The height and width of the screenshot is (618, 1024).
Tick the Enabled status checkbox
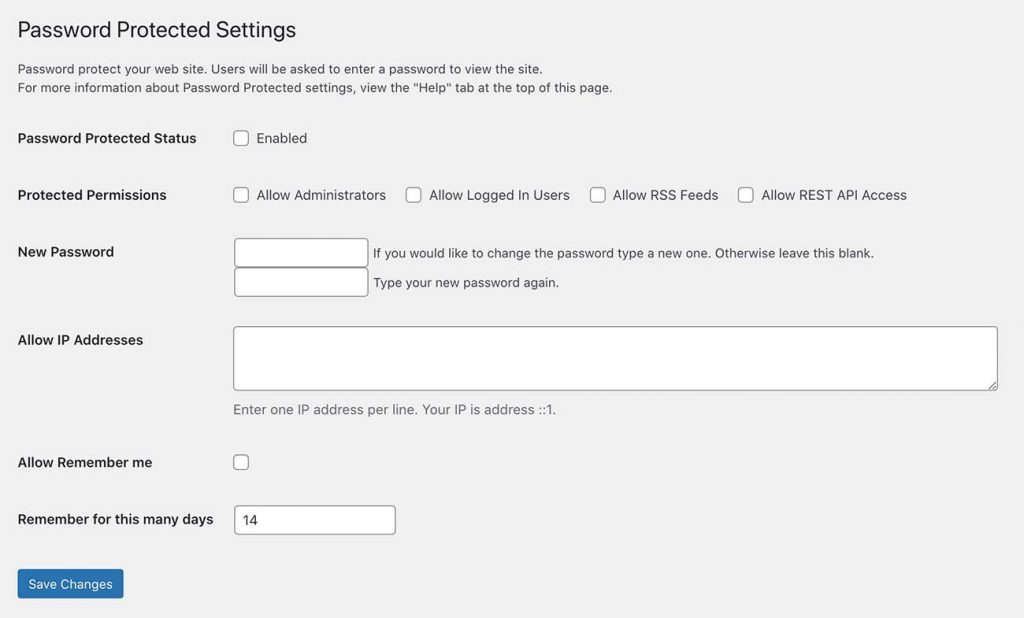241,138
